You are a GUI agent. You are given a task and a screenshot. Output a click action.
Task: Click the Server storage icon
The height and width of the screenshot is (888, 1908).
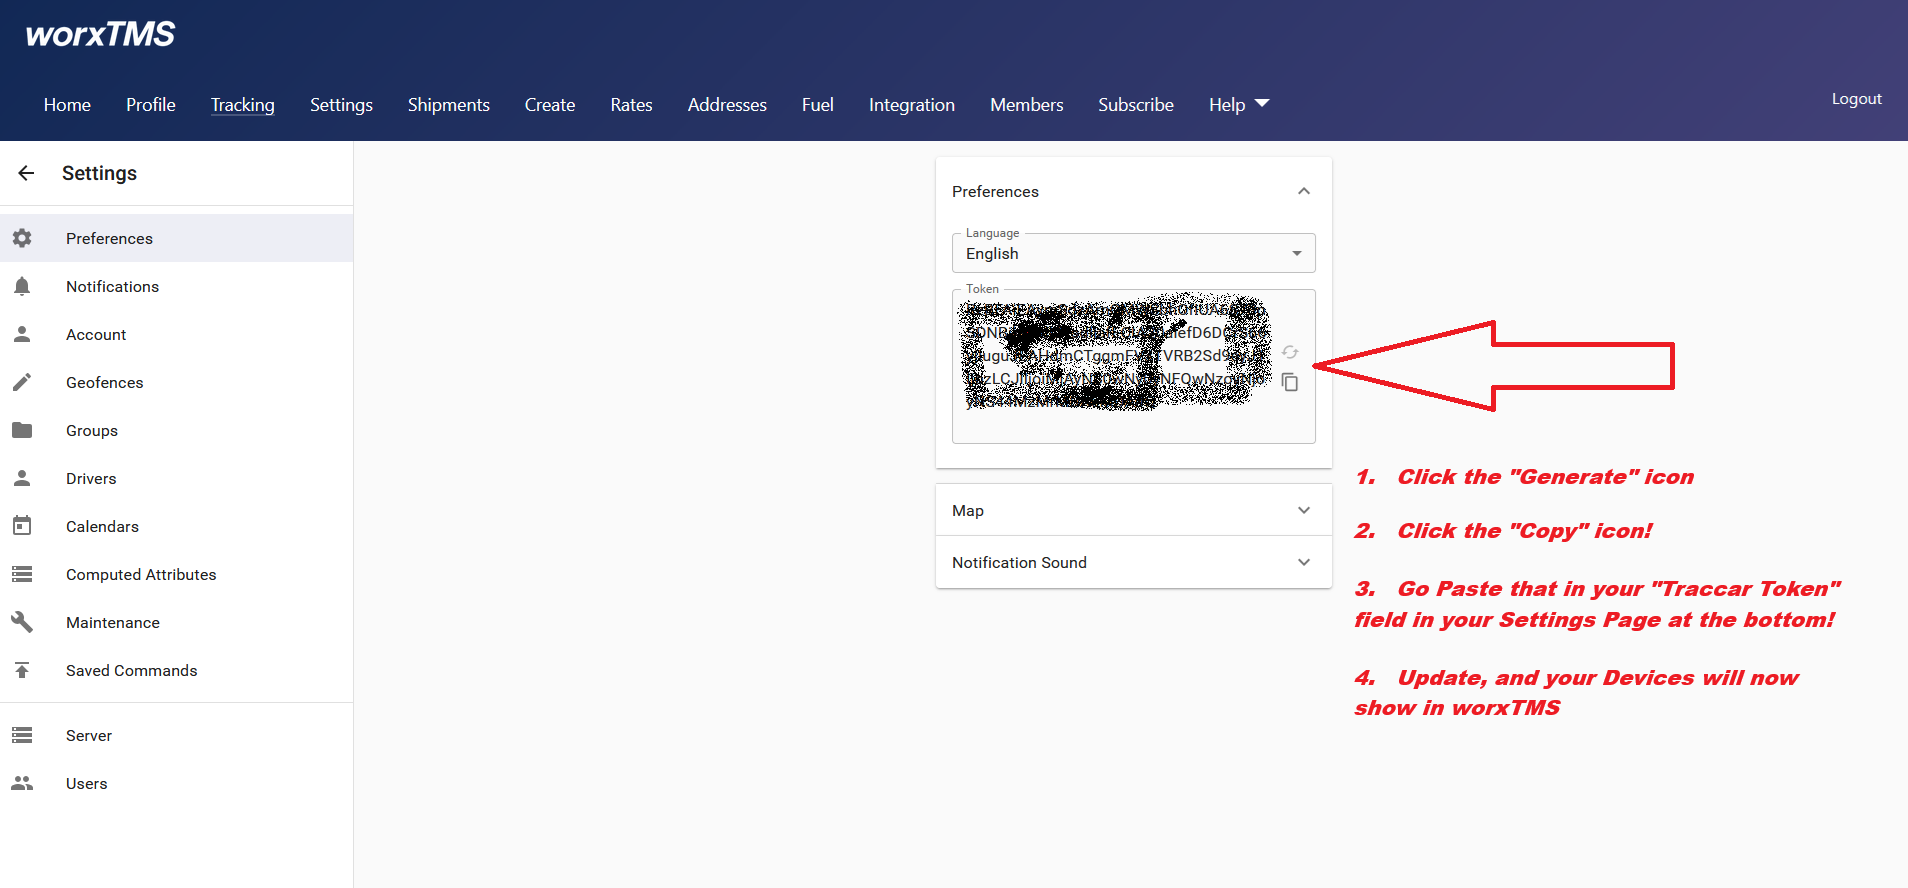point(22,735)
